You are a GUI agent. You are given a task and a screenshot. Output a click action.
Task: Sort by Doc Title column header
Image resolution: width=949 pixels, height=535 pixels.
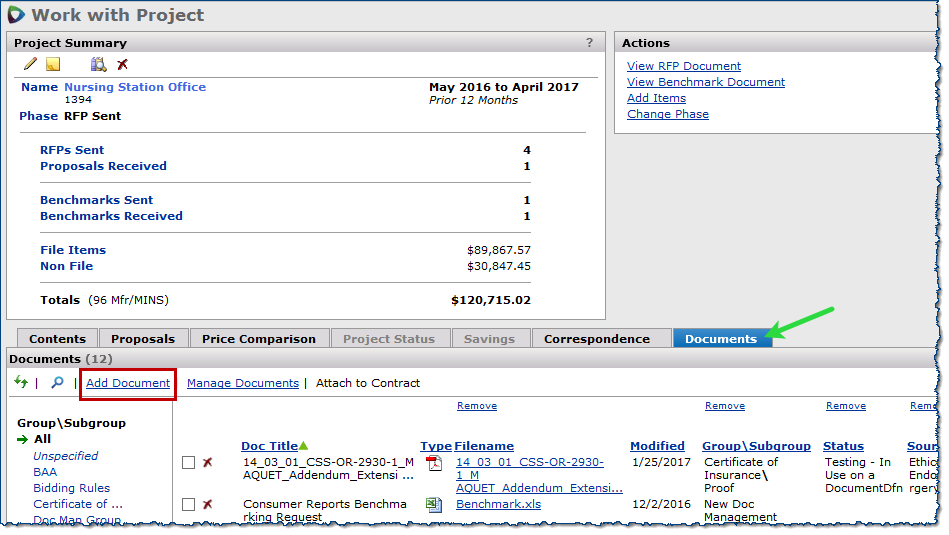click(269, 446)
